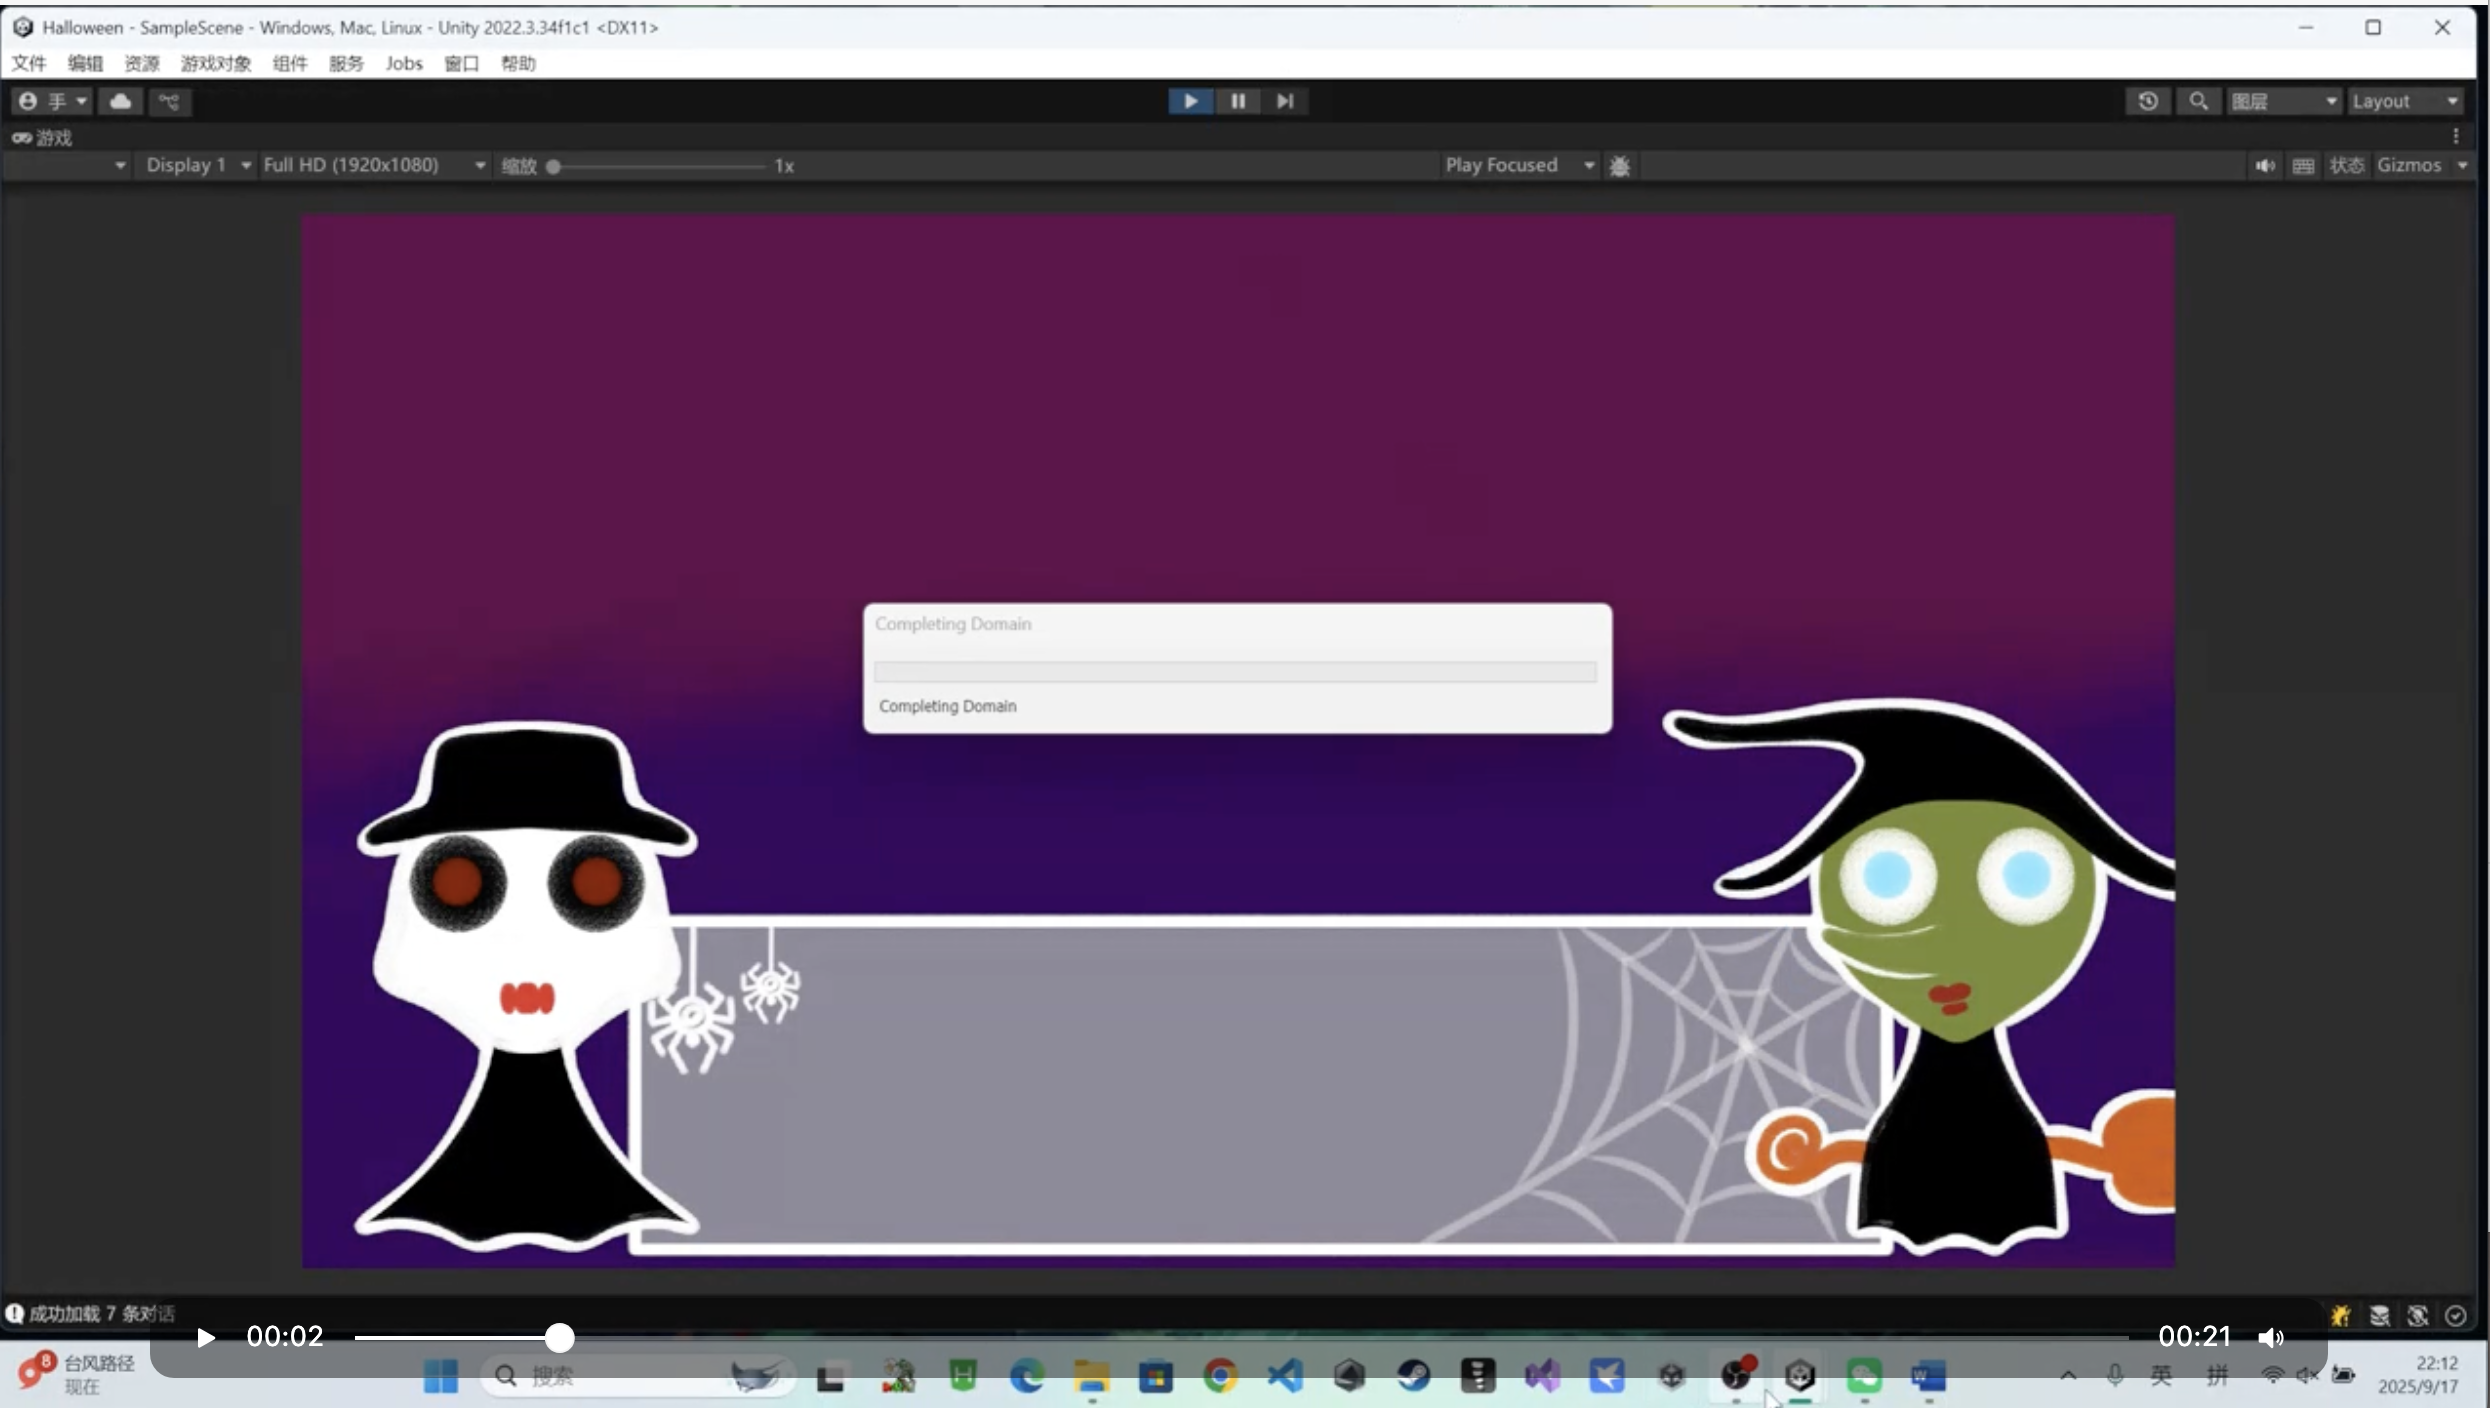Screen dimensions: 2490x1408
Task: Click the Unity cloud services icon
Action: [x=121, y=101]
